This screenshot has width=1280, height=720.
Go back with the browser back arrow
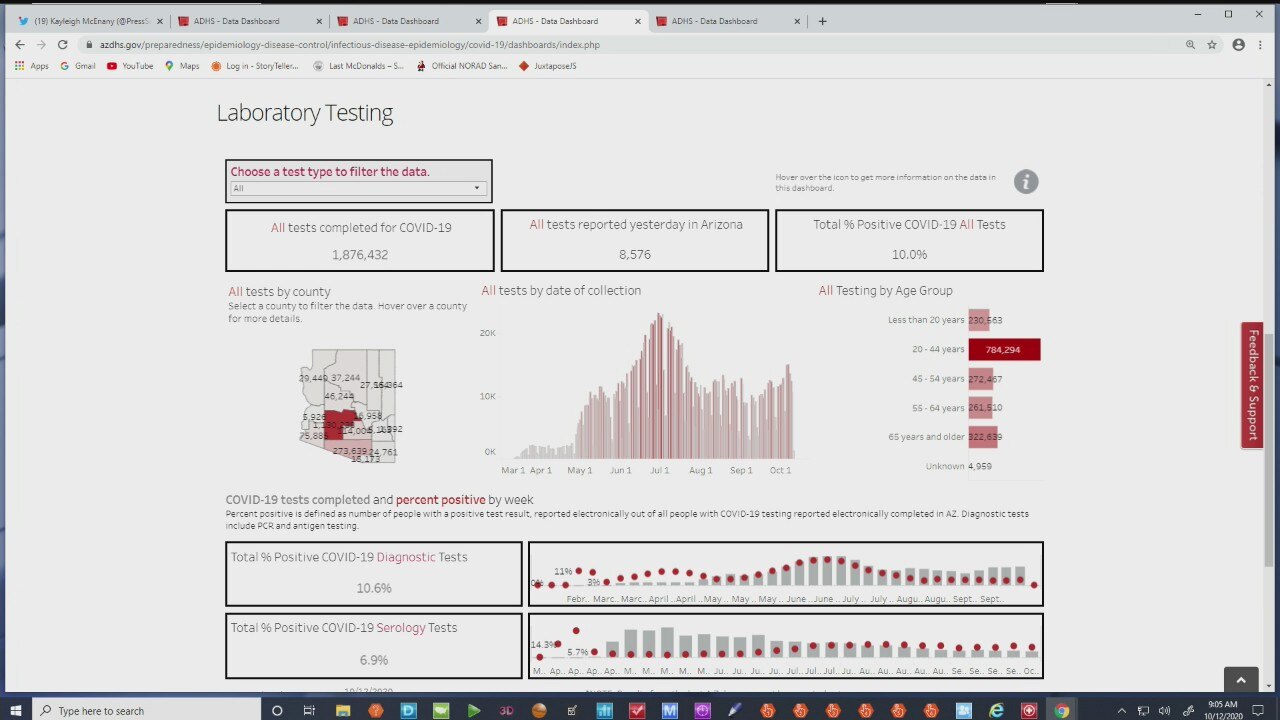tap(20, 45)
